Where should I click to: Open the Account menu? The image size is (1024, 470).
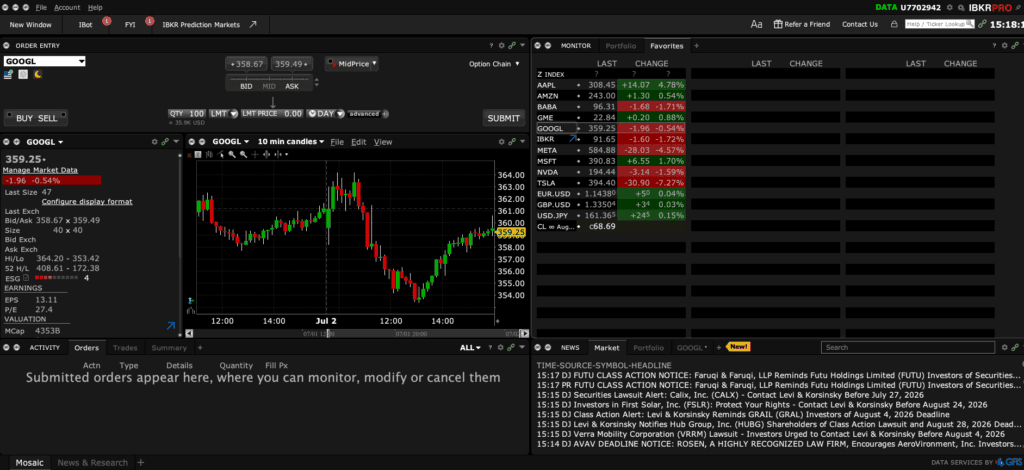coord(67,7)
